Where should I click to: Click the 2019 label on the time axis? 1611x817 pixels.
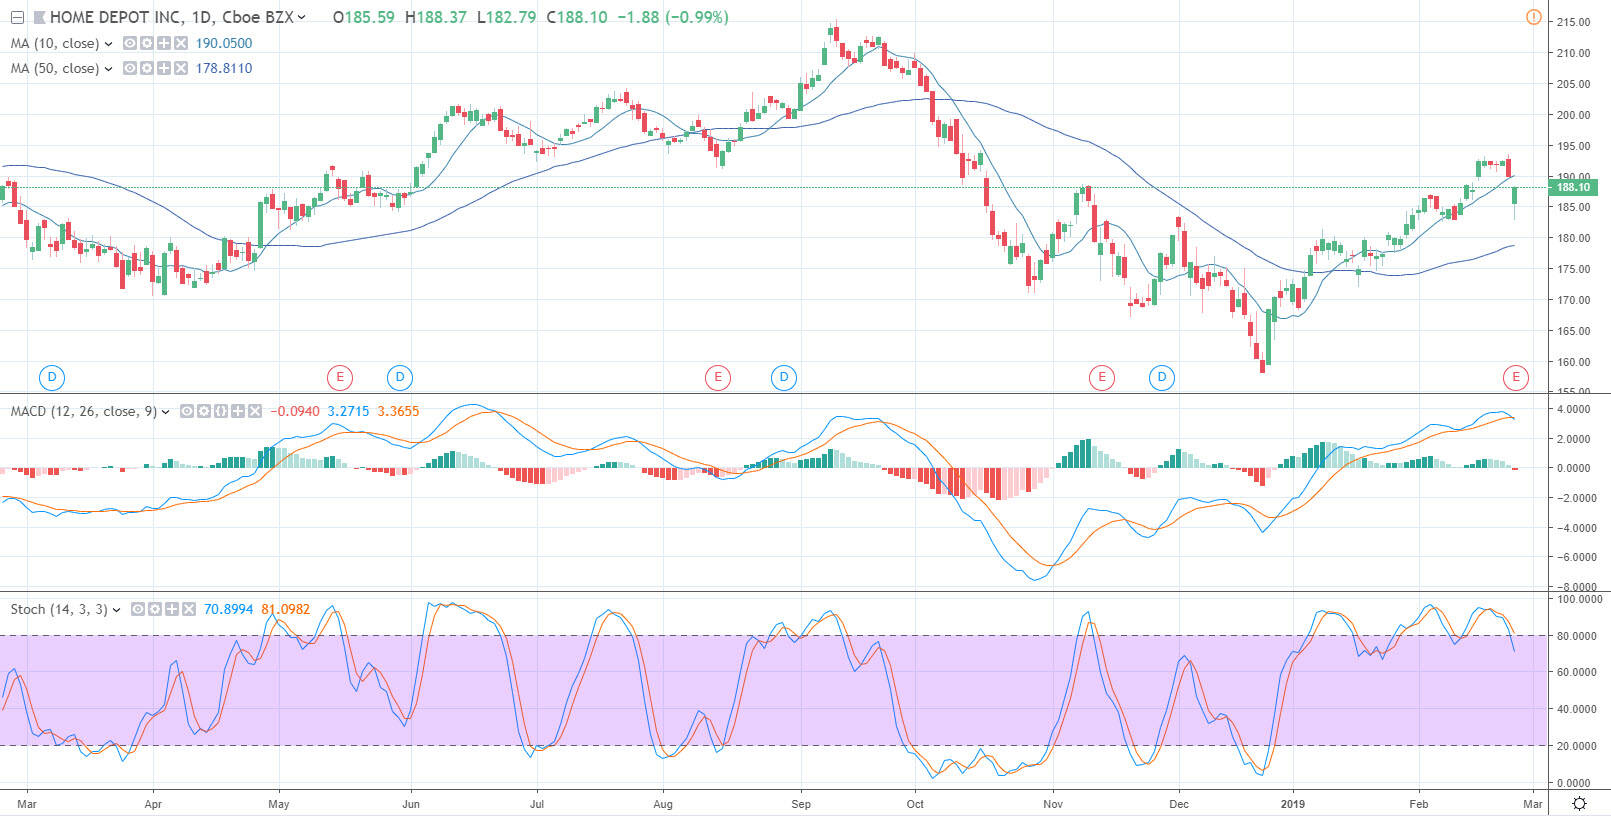pyautogui.click(x=1293, y=804)
